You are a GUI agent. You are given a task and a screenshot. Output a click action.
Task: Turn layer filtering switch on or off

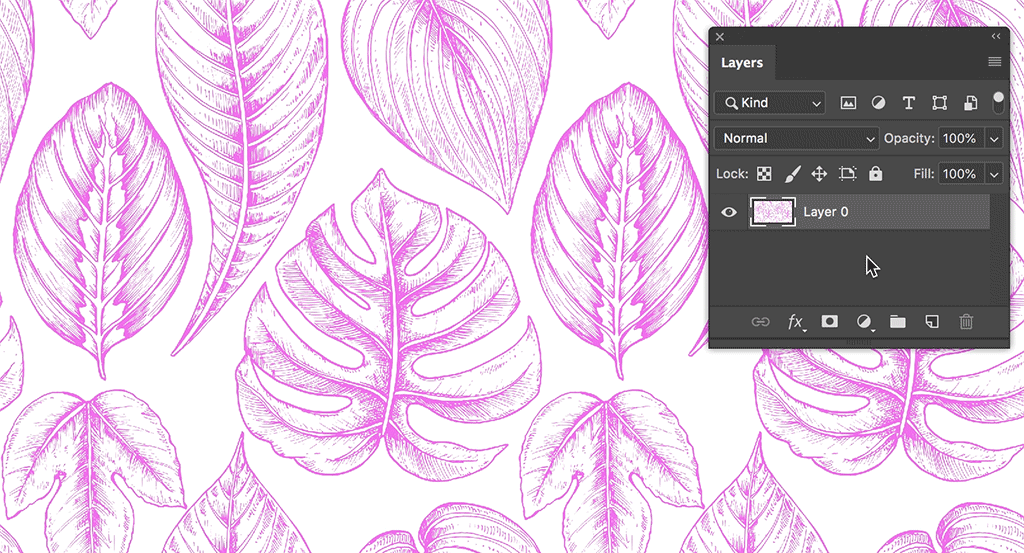click(x=998, y=101)
